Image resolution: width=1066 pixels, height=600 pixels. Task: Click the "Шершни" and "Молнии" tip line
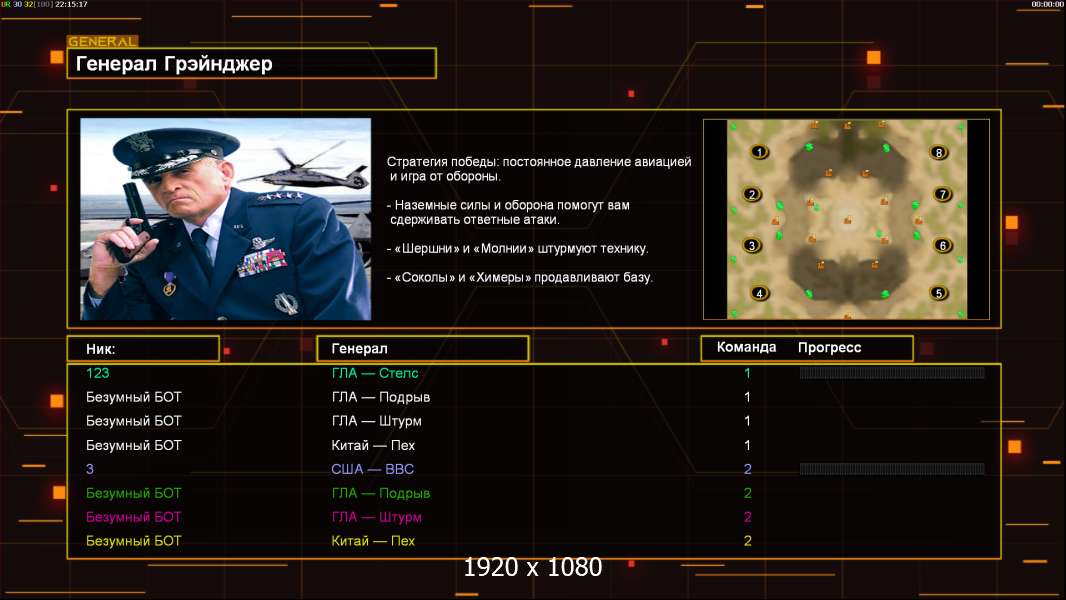[518, 249]
